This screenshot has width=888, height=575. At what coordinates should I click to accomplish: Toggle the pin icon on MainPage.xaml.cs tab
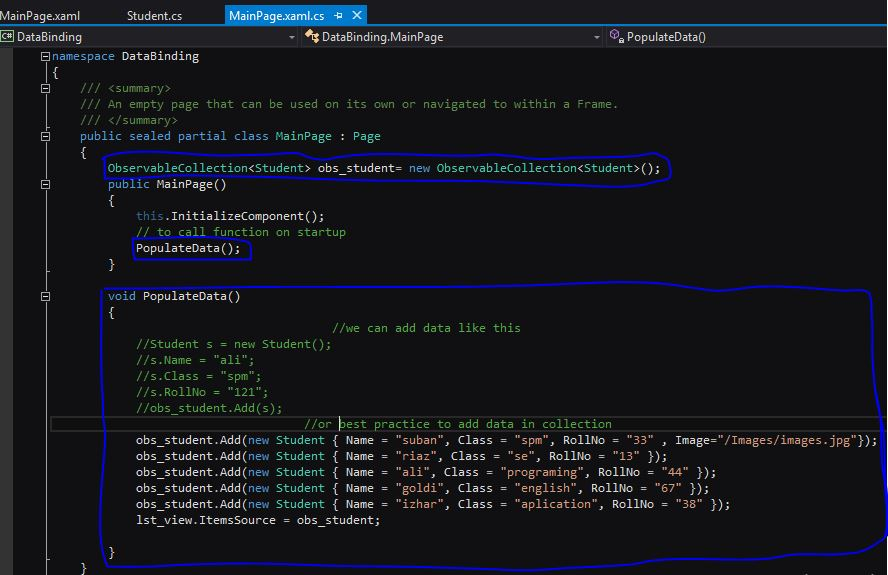click(x=339, y=16)
